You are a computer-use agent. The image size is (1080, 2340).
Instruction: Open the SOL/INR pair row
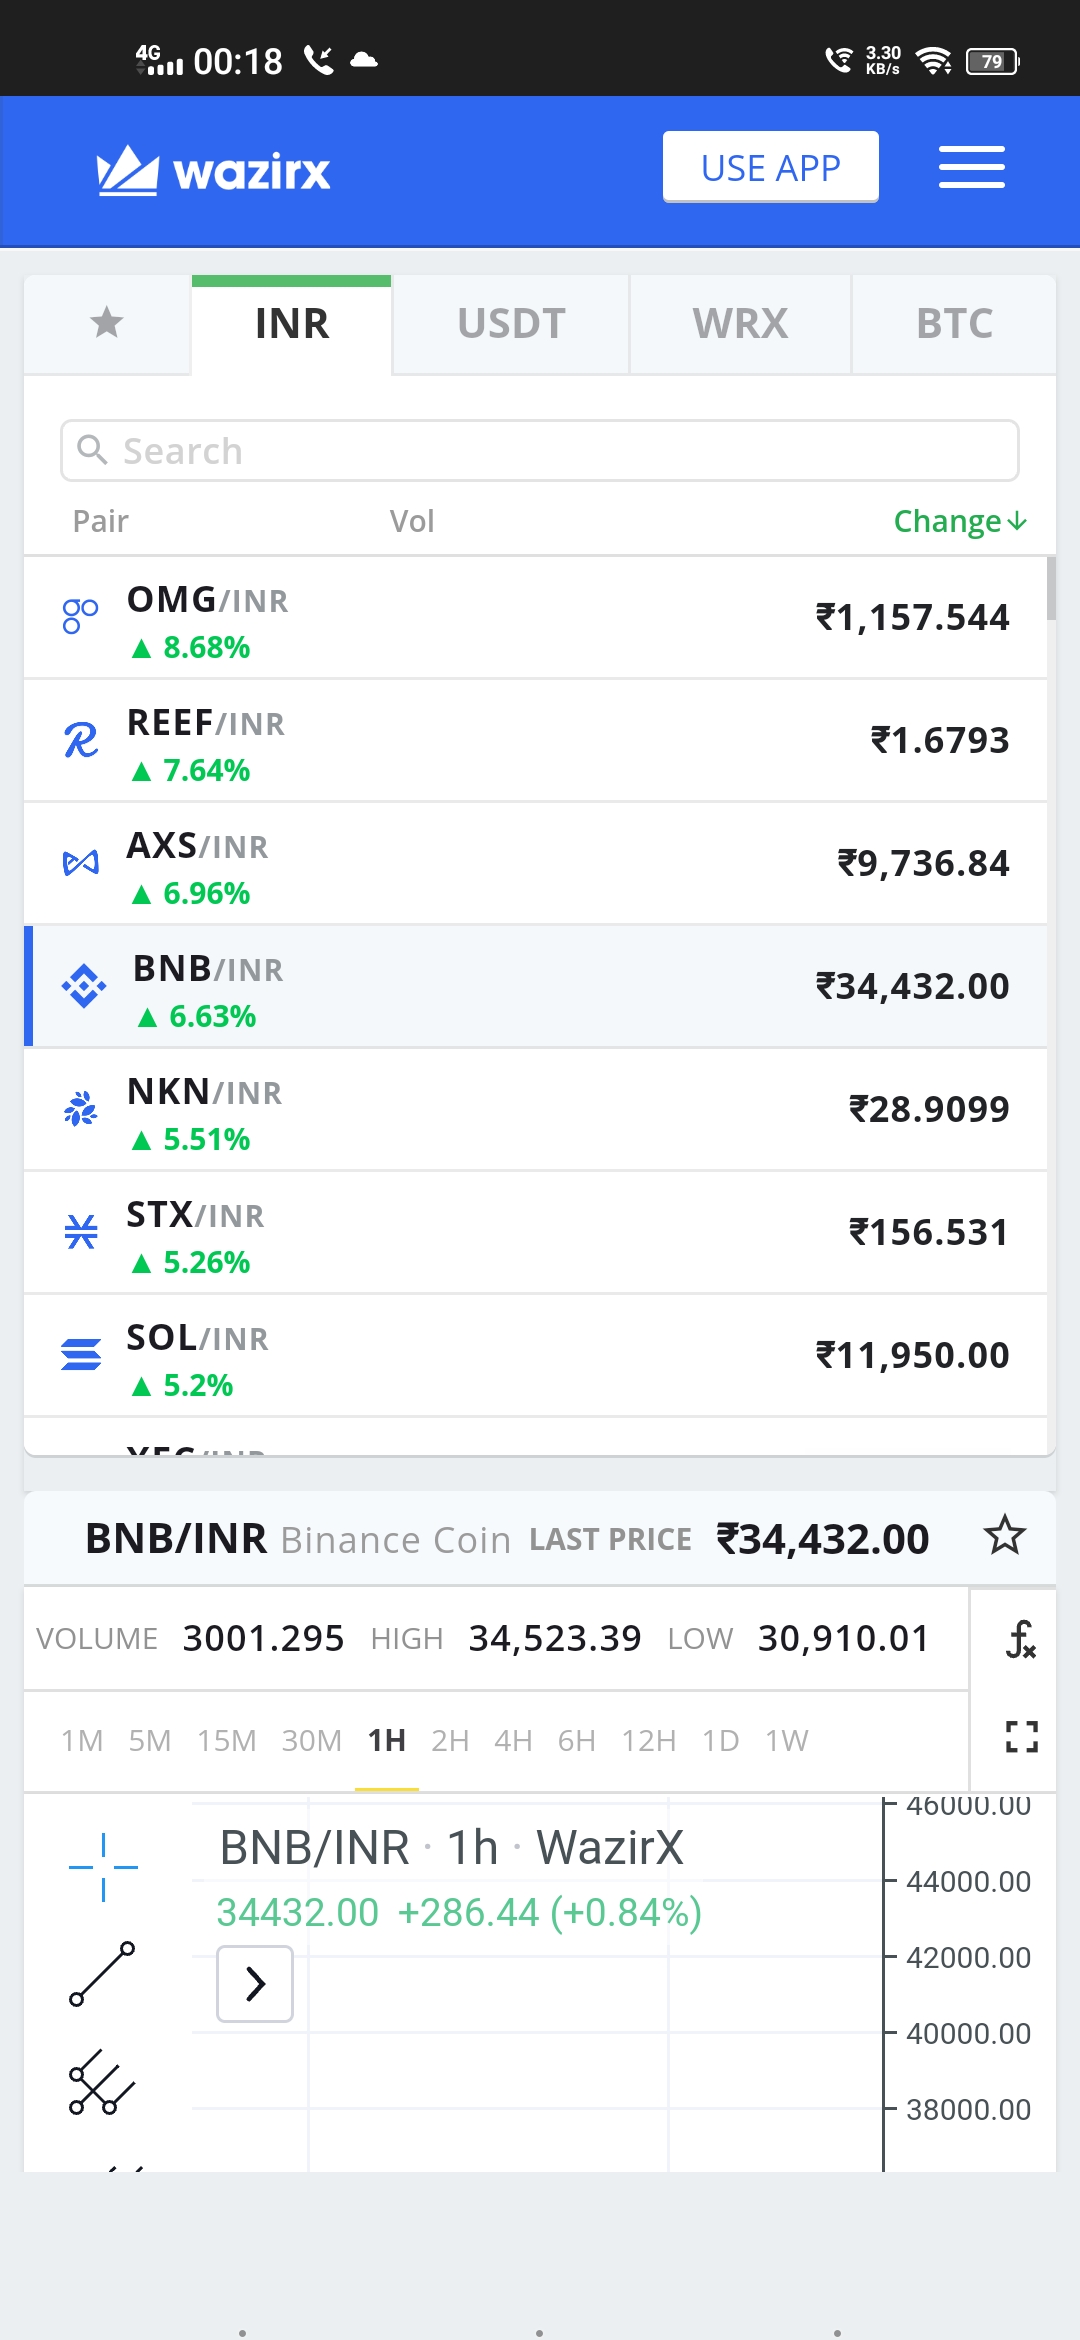coord(535,1356)
